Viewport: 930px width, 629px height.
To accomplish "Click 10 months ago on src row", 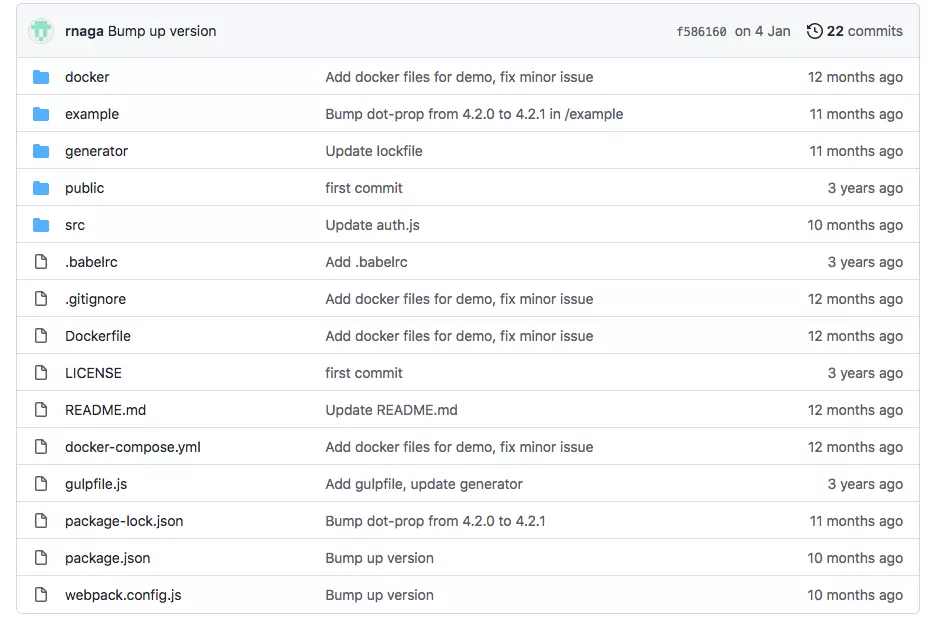I will 855,225.
